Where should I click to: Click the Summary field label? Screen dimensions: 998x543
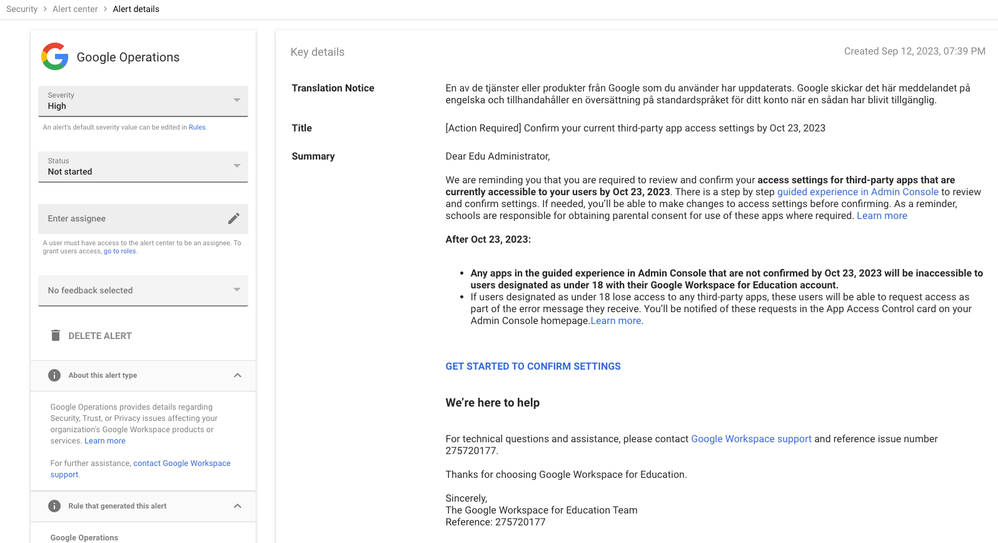[313, 156]
